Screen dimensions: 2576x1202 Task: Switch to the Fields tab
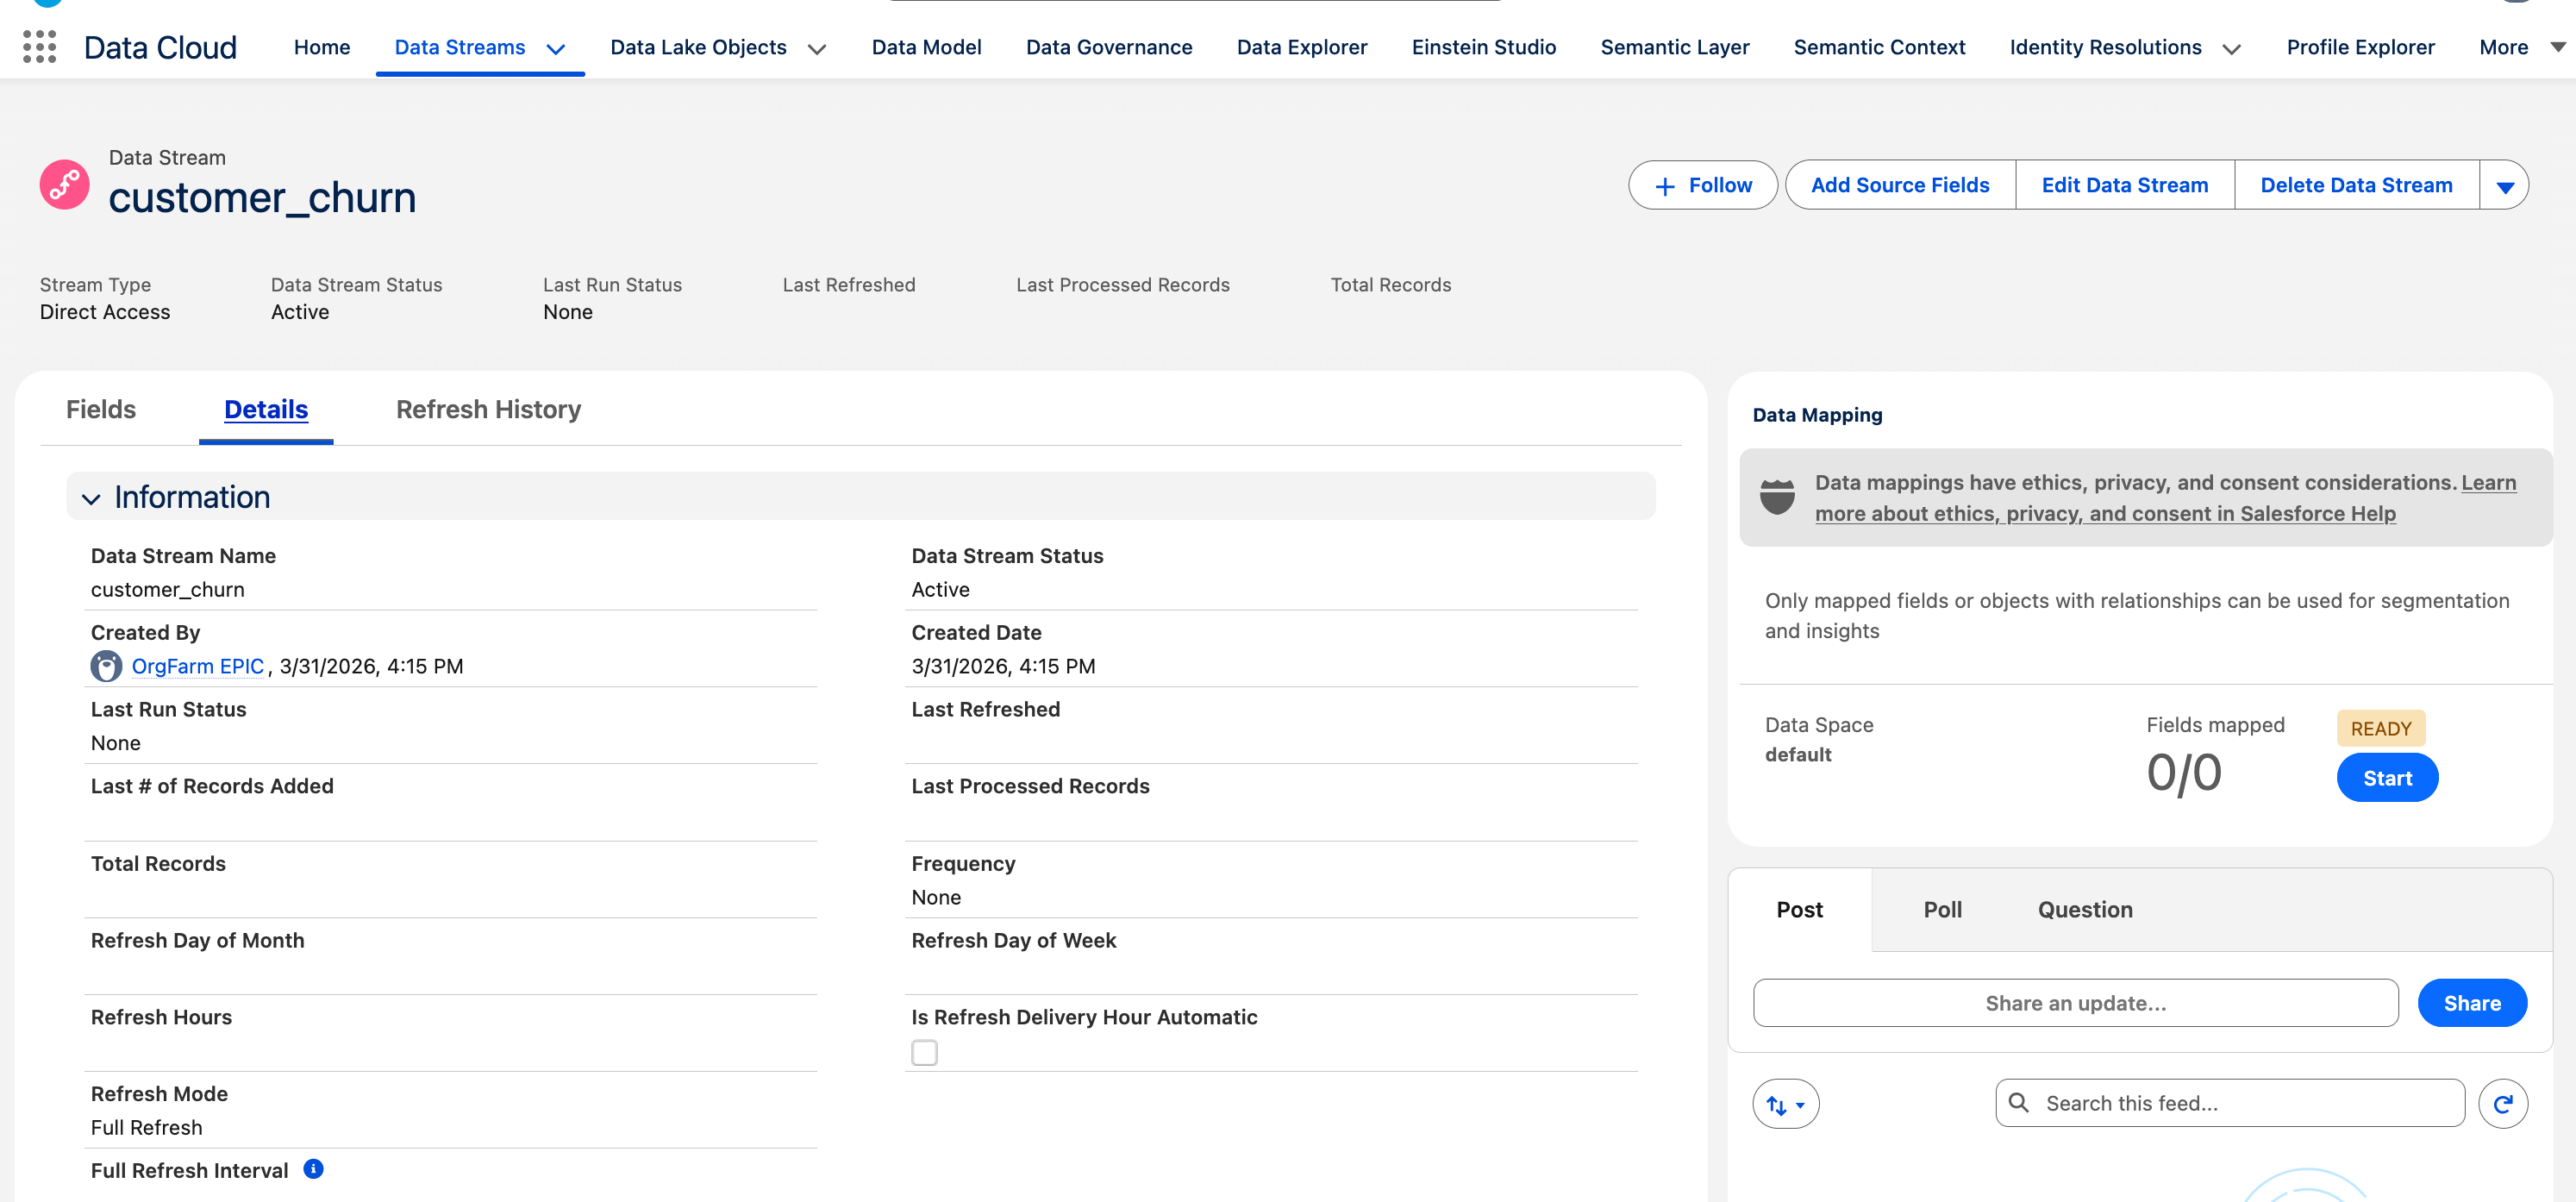(101, 409)
